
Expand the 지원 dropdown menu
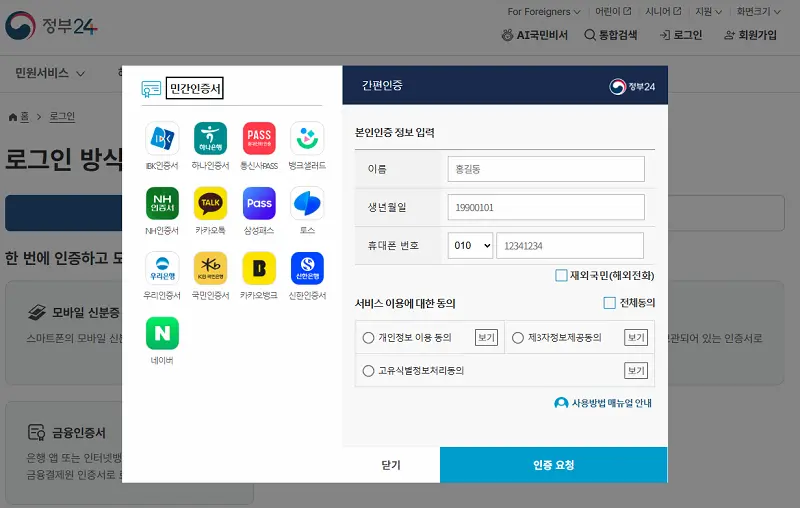[x=709, y=11]
